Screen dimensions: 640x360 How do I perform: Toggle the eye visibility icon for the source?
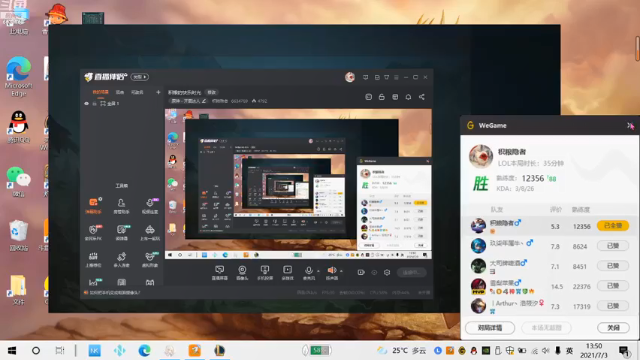87,104
